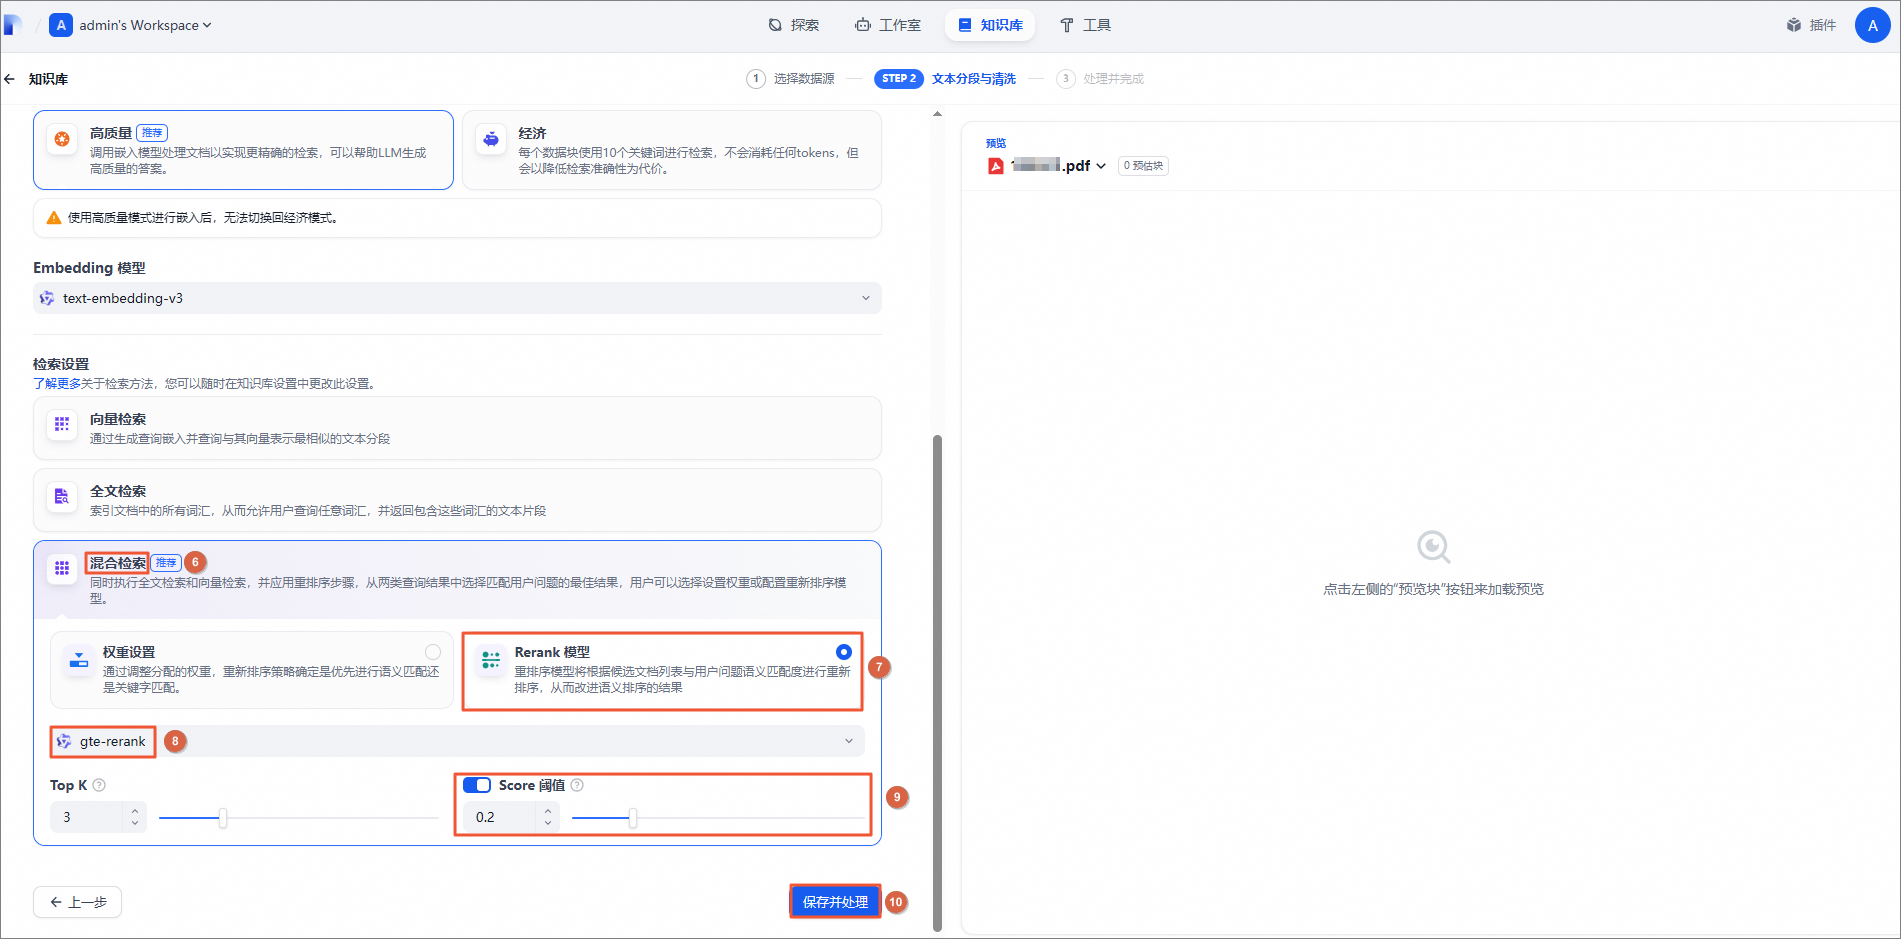The height and width of the screenshot is (939, 1901).
Task: Select the 权重设置 radio button
Action: 433,652
